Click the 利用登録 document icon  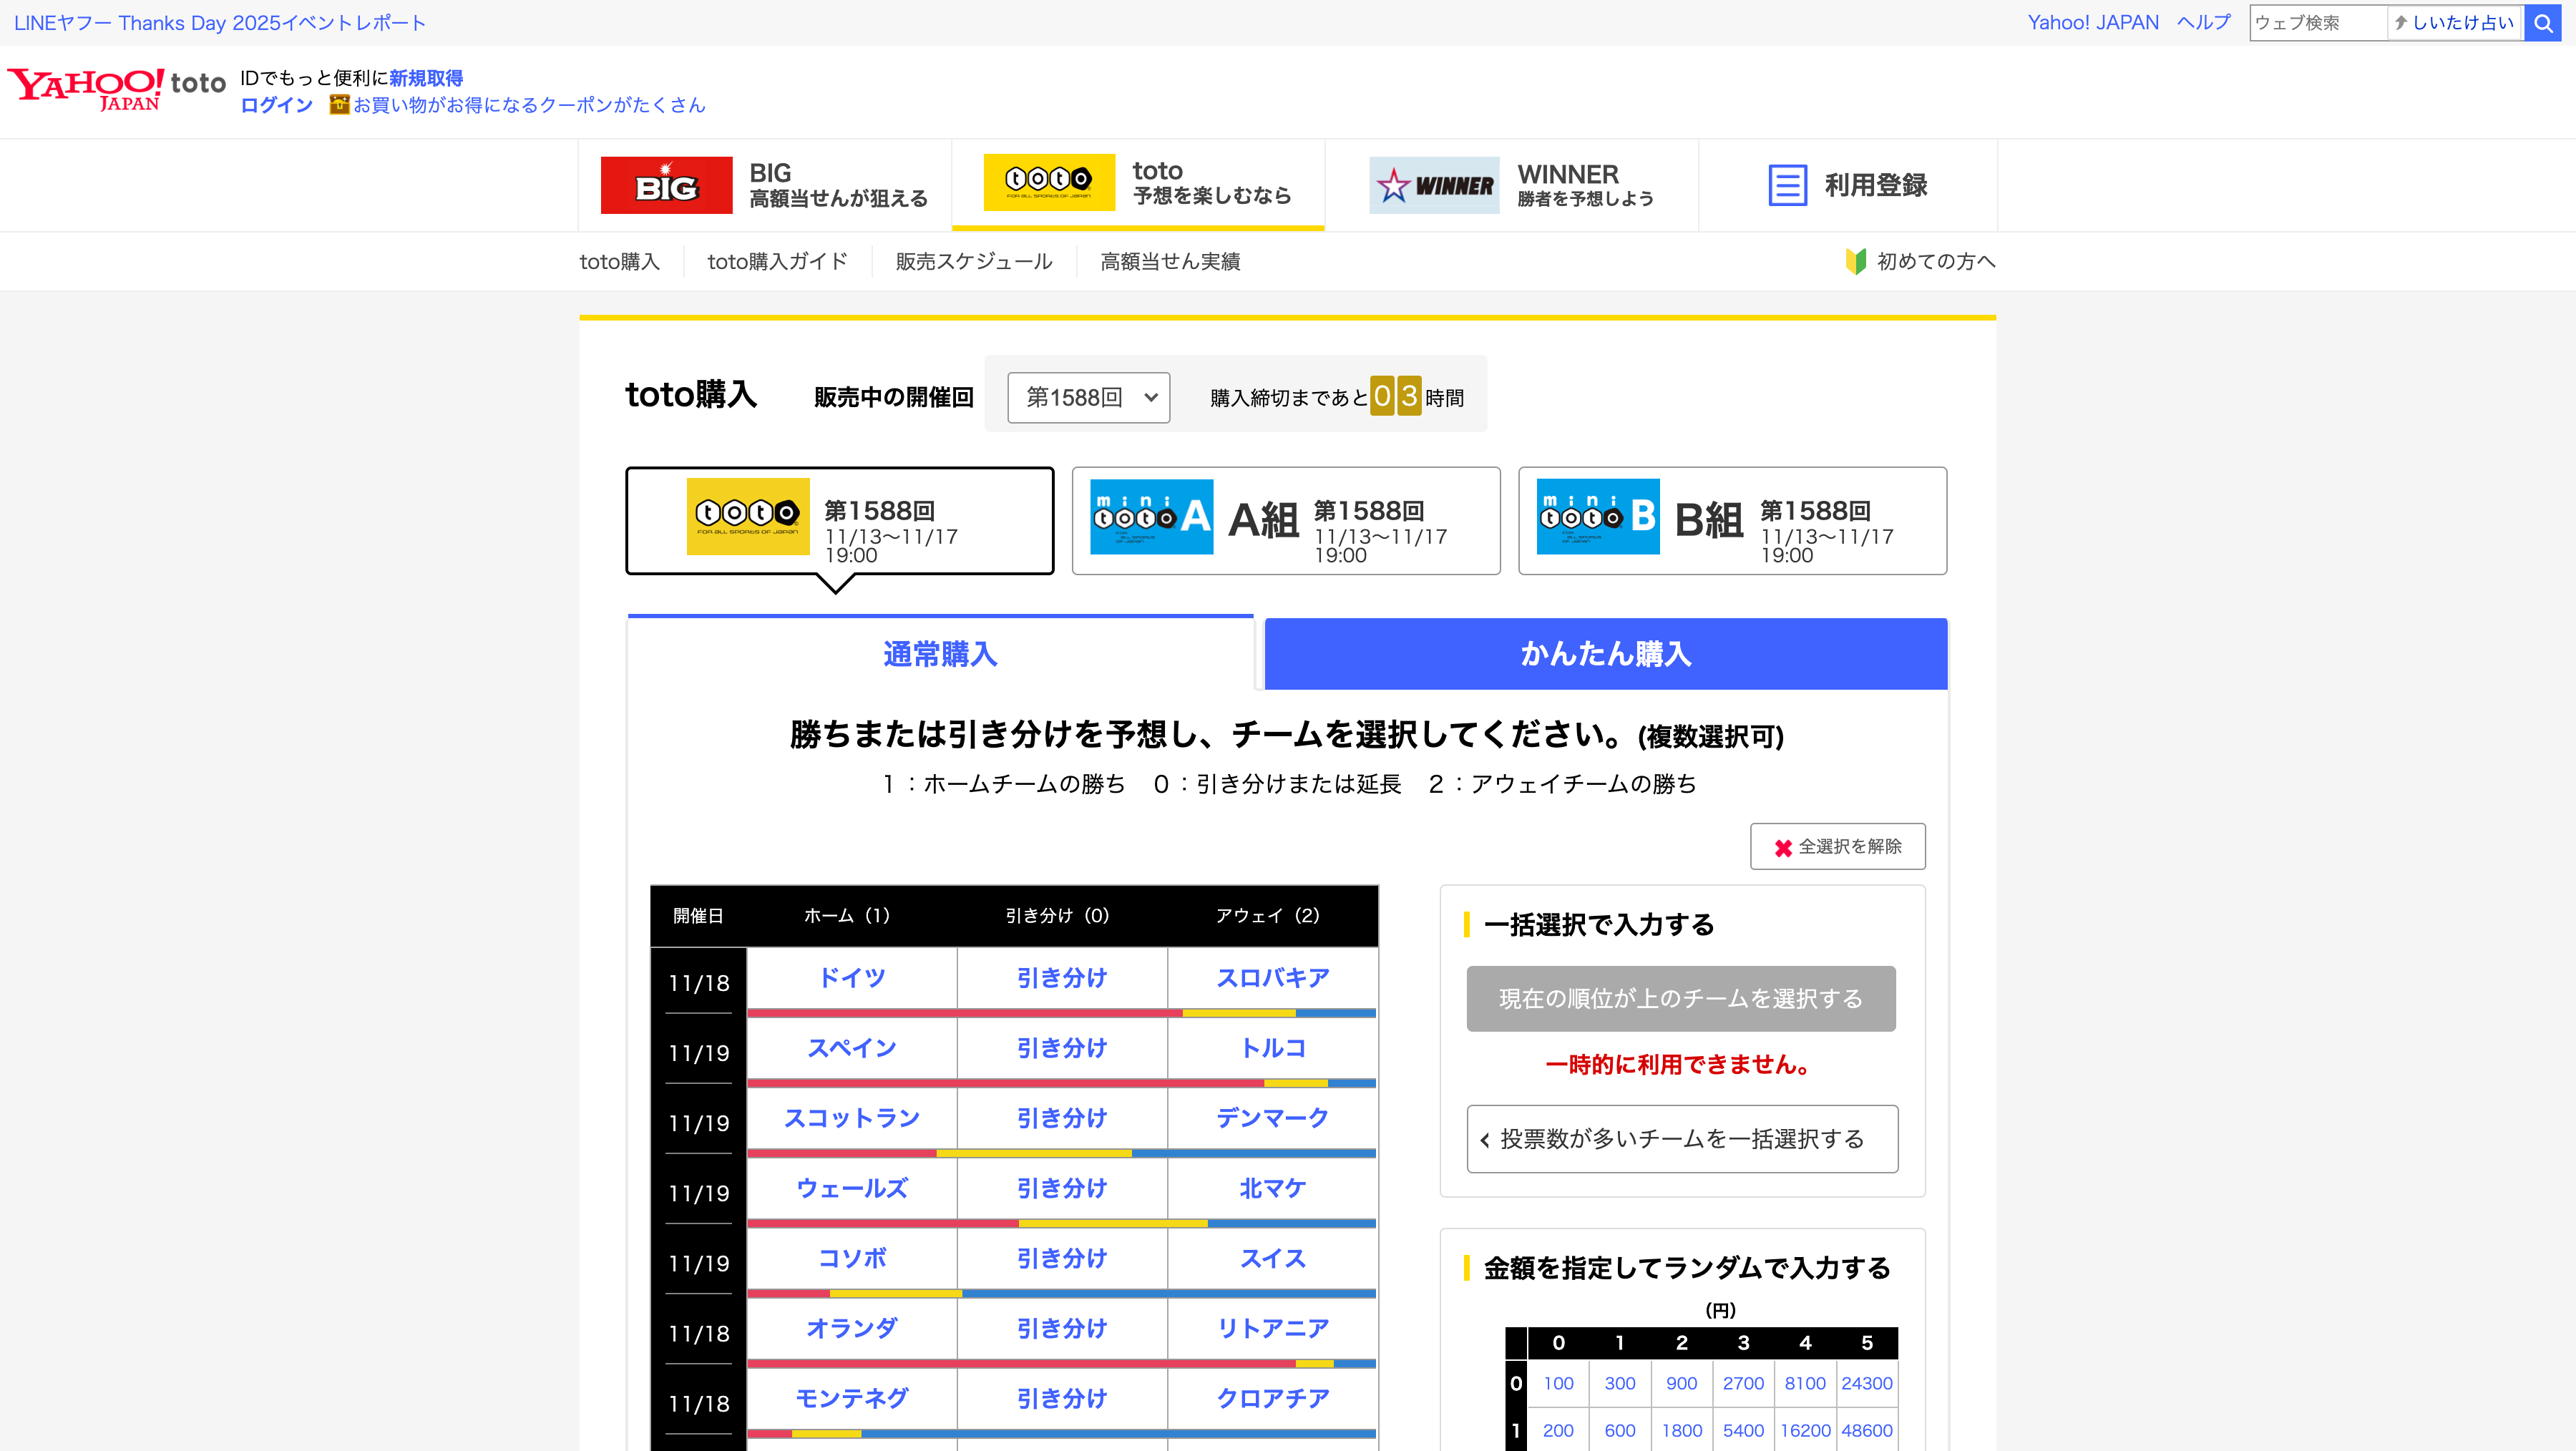(1787, 185)
